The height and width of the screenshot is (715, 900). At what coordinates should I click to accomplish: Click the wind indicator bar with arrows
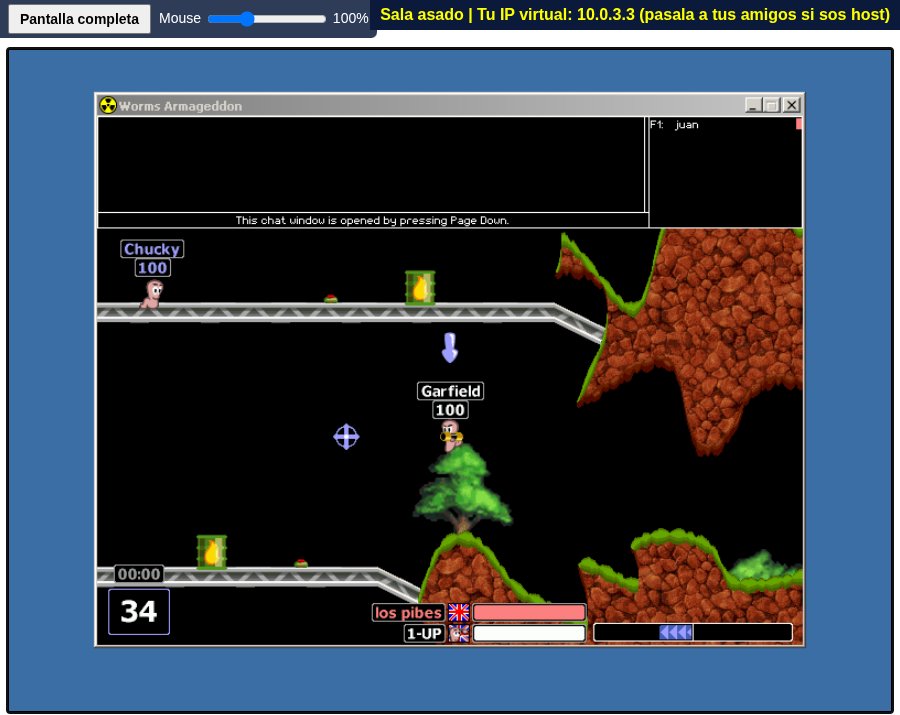click(x=693, y=632)
